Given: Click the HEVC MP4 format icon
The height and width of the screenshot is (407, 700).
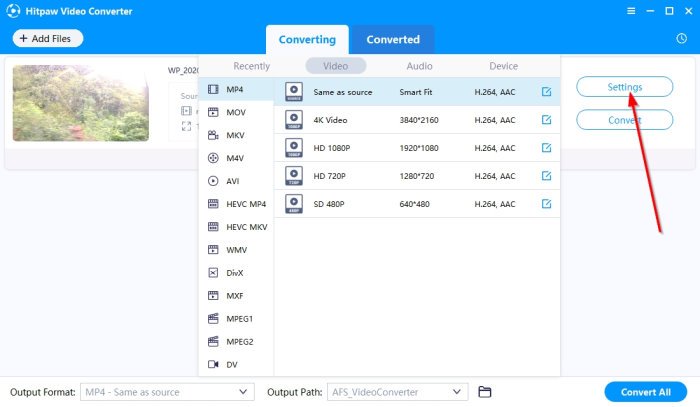Looking at the screenshot, I should [213, 204].
